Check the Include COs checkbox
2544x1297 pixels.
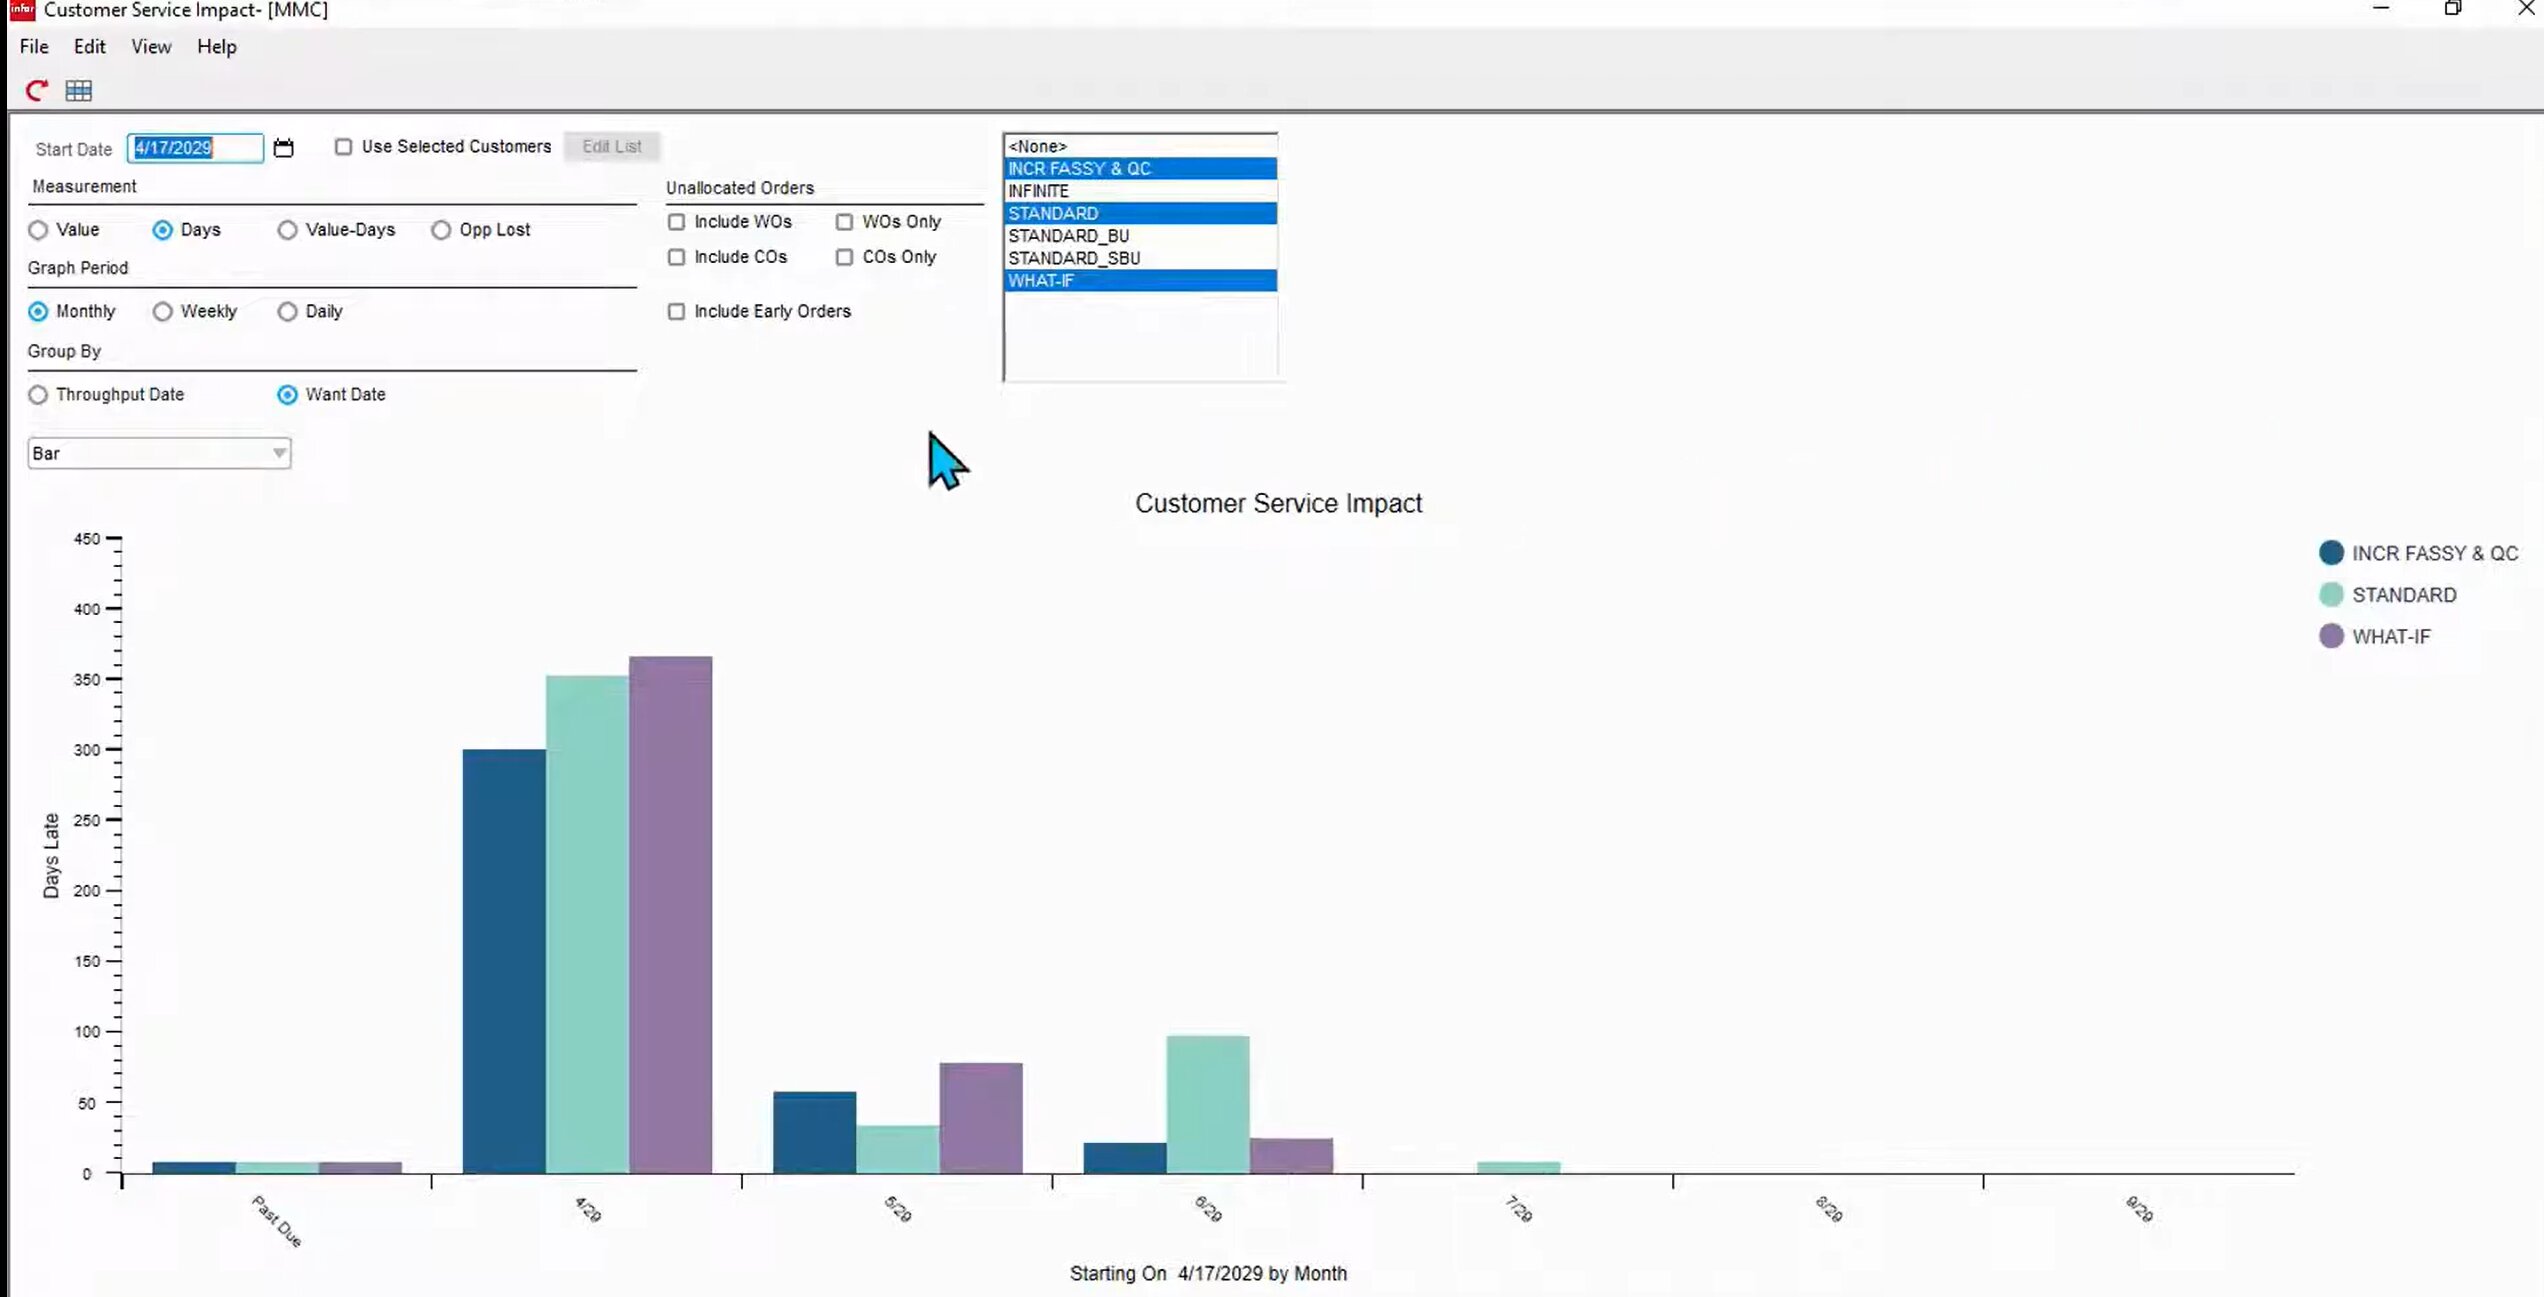676,257
